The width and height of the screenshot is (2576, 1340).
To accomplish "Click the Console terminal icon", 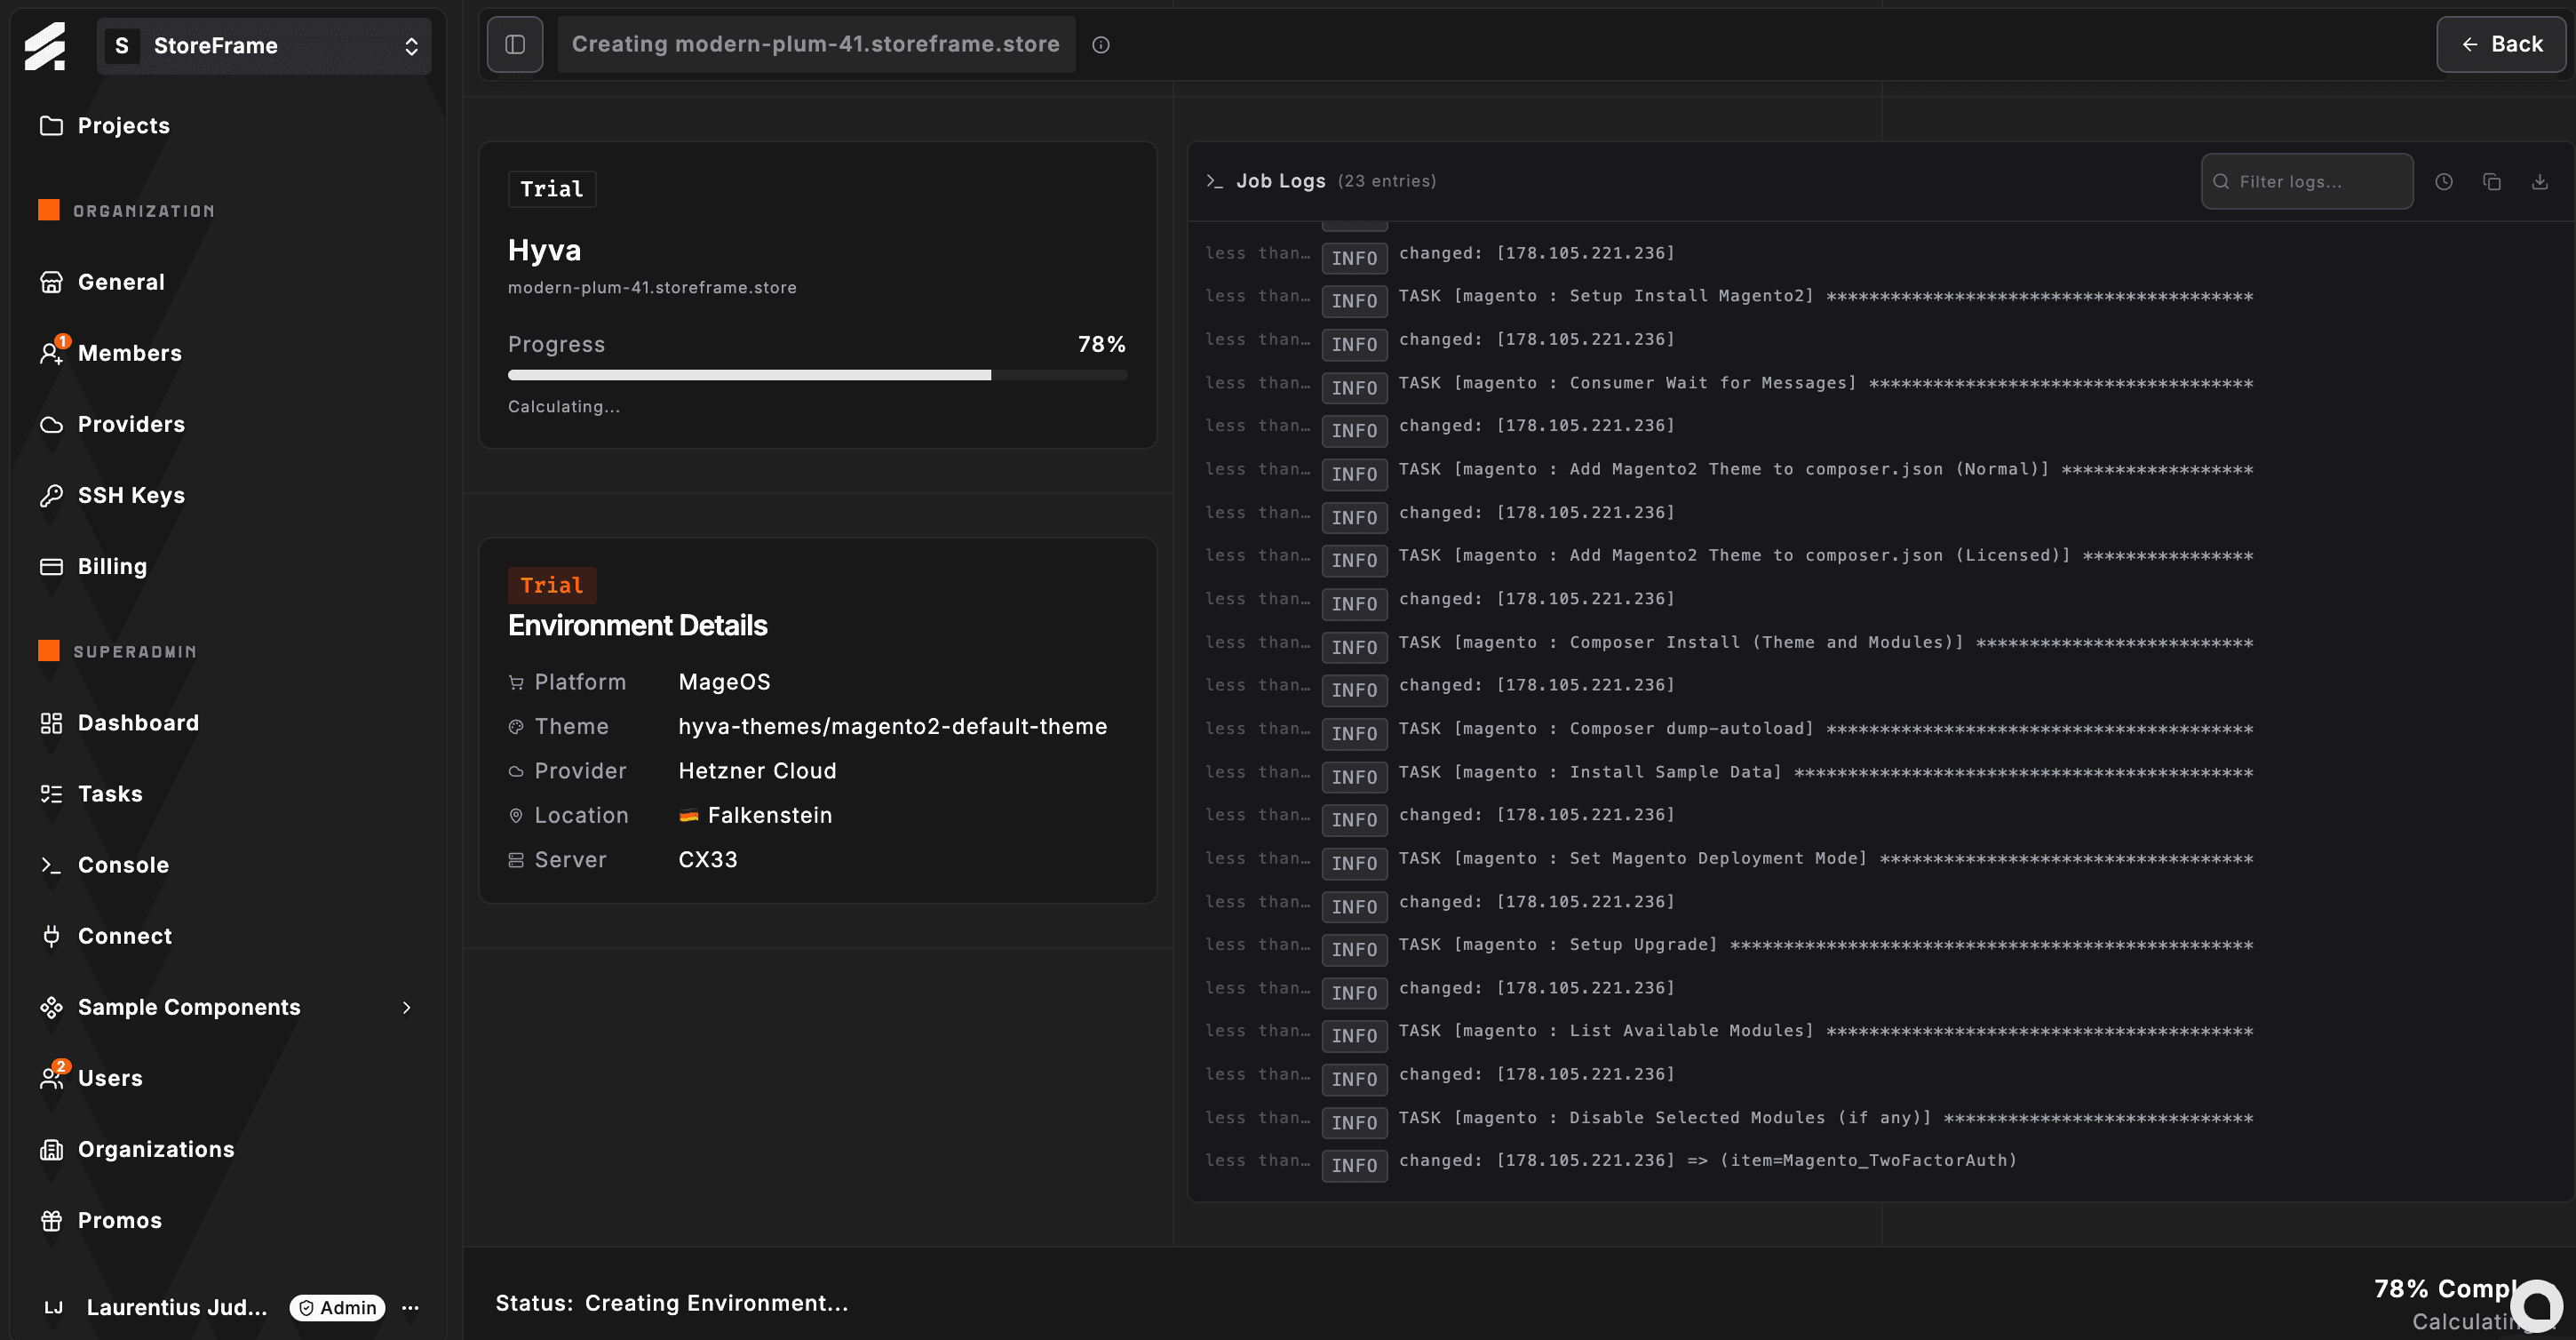I will 51,865.
